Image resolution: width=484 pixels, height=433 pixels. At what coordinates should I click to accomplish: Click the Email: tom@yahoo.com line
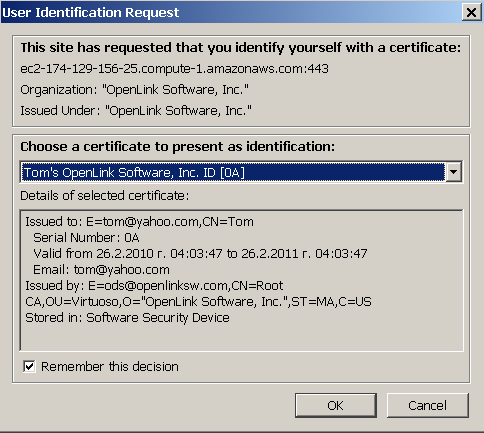101,270
